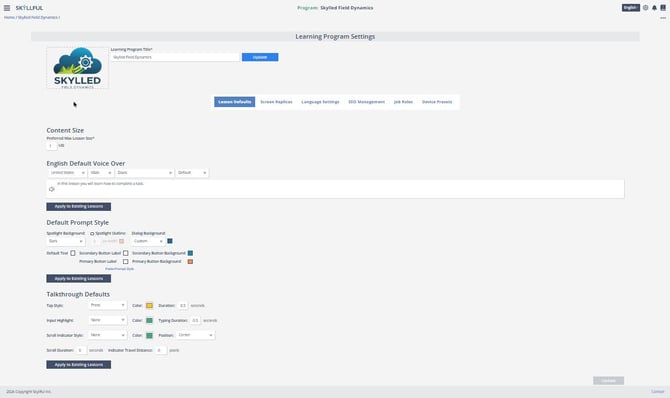Select the Lesson Defaults tab
670x398 pixels.
235,102
